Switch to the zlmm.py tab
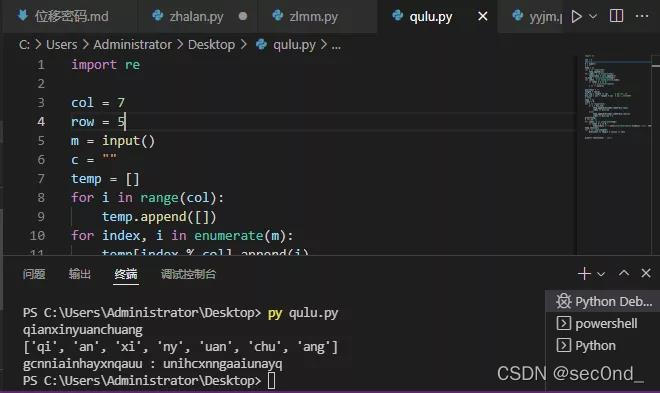Viewport: 660px width, 393px height. tap(317, 16)
